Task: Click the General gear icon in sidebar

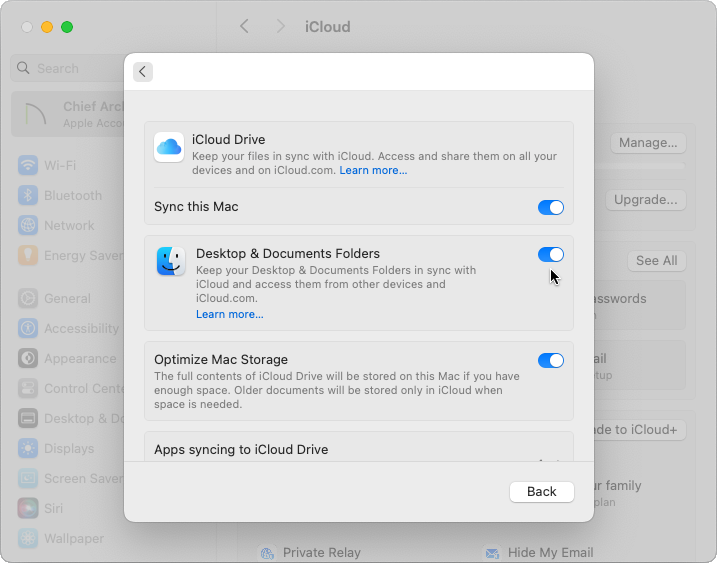Action: click(x=28, y=298)
